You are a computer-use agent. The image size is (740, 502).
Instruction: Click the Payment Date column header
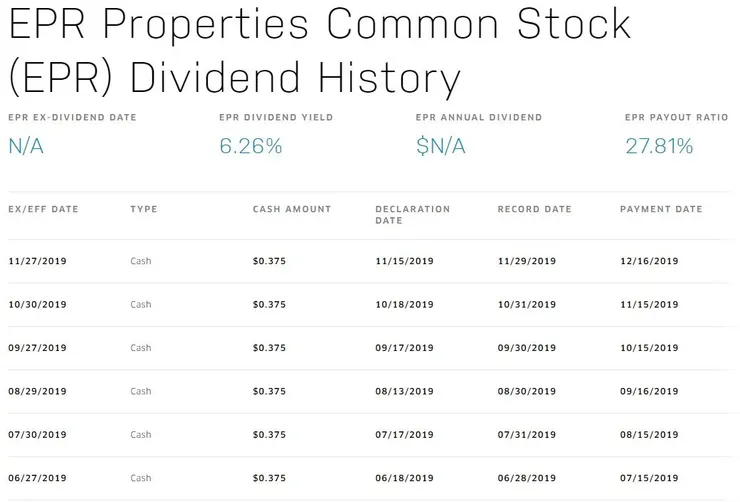pos(661,210)
